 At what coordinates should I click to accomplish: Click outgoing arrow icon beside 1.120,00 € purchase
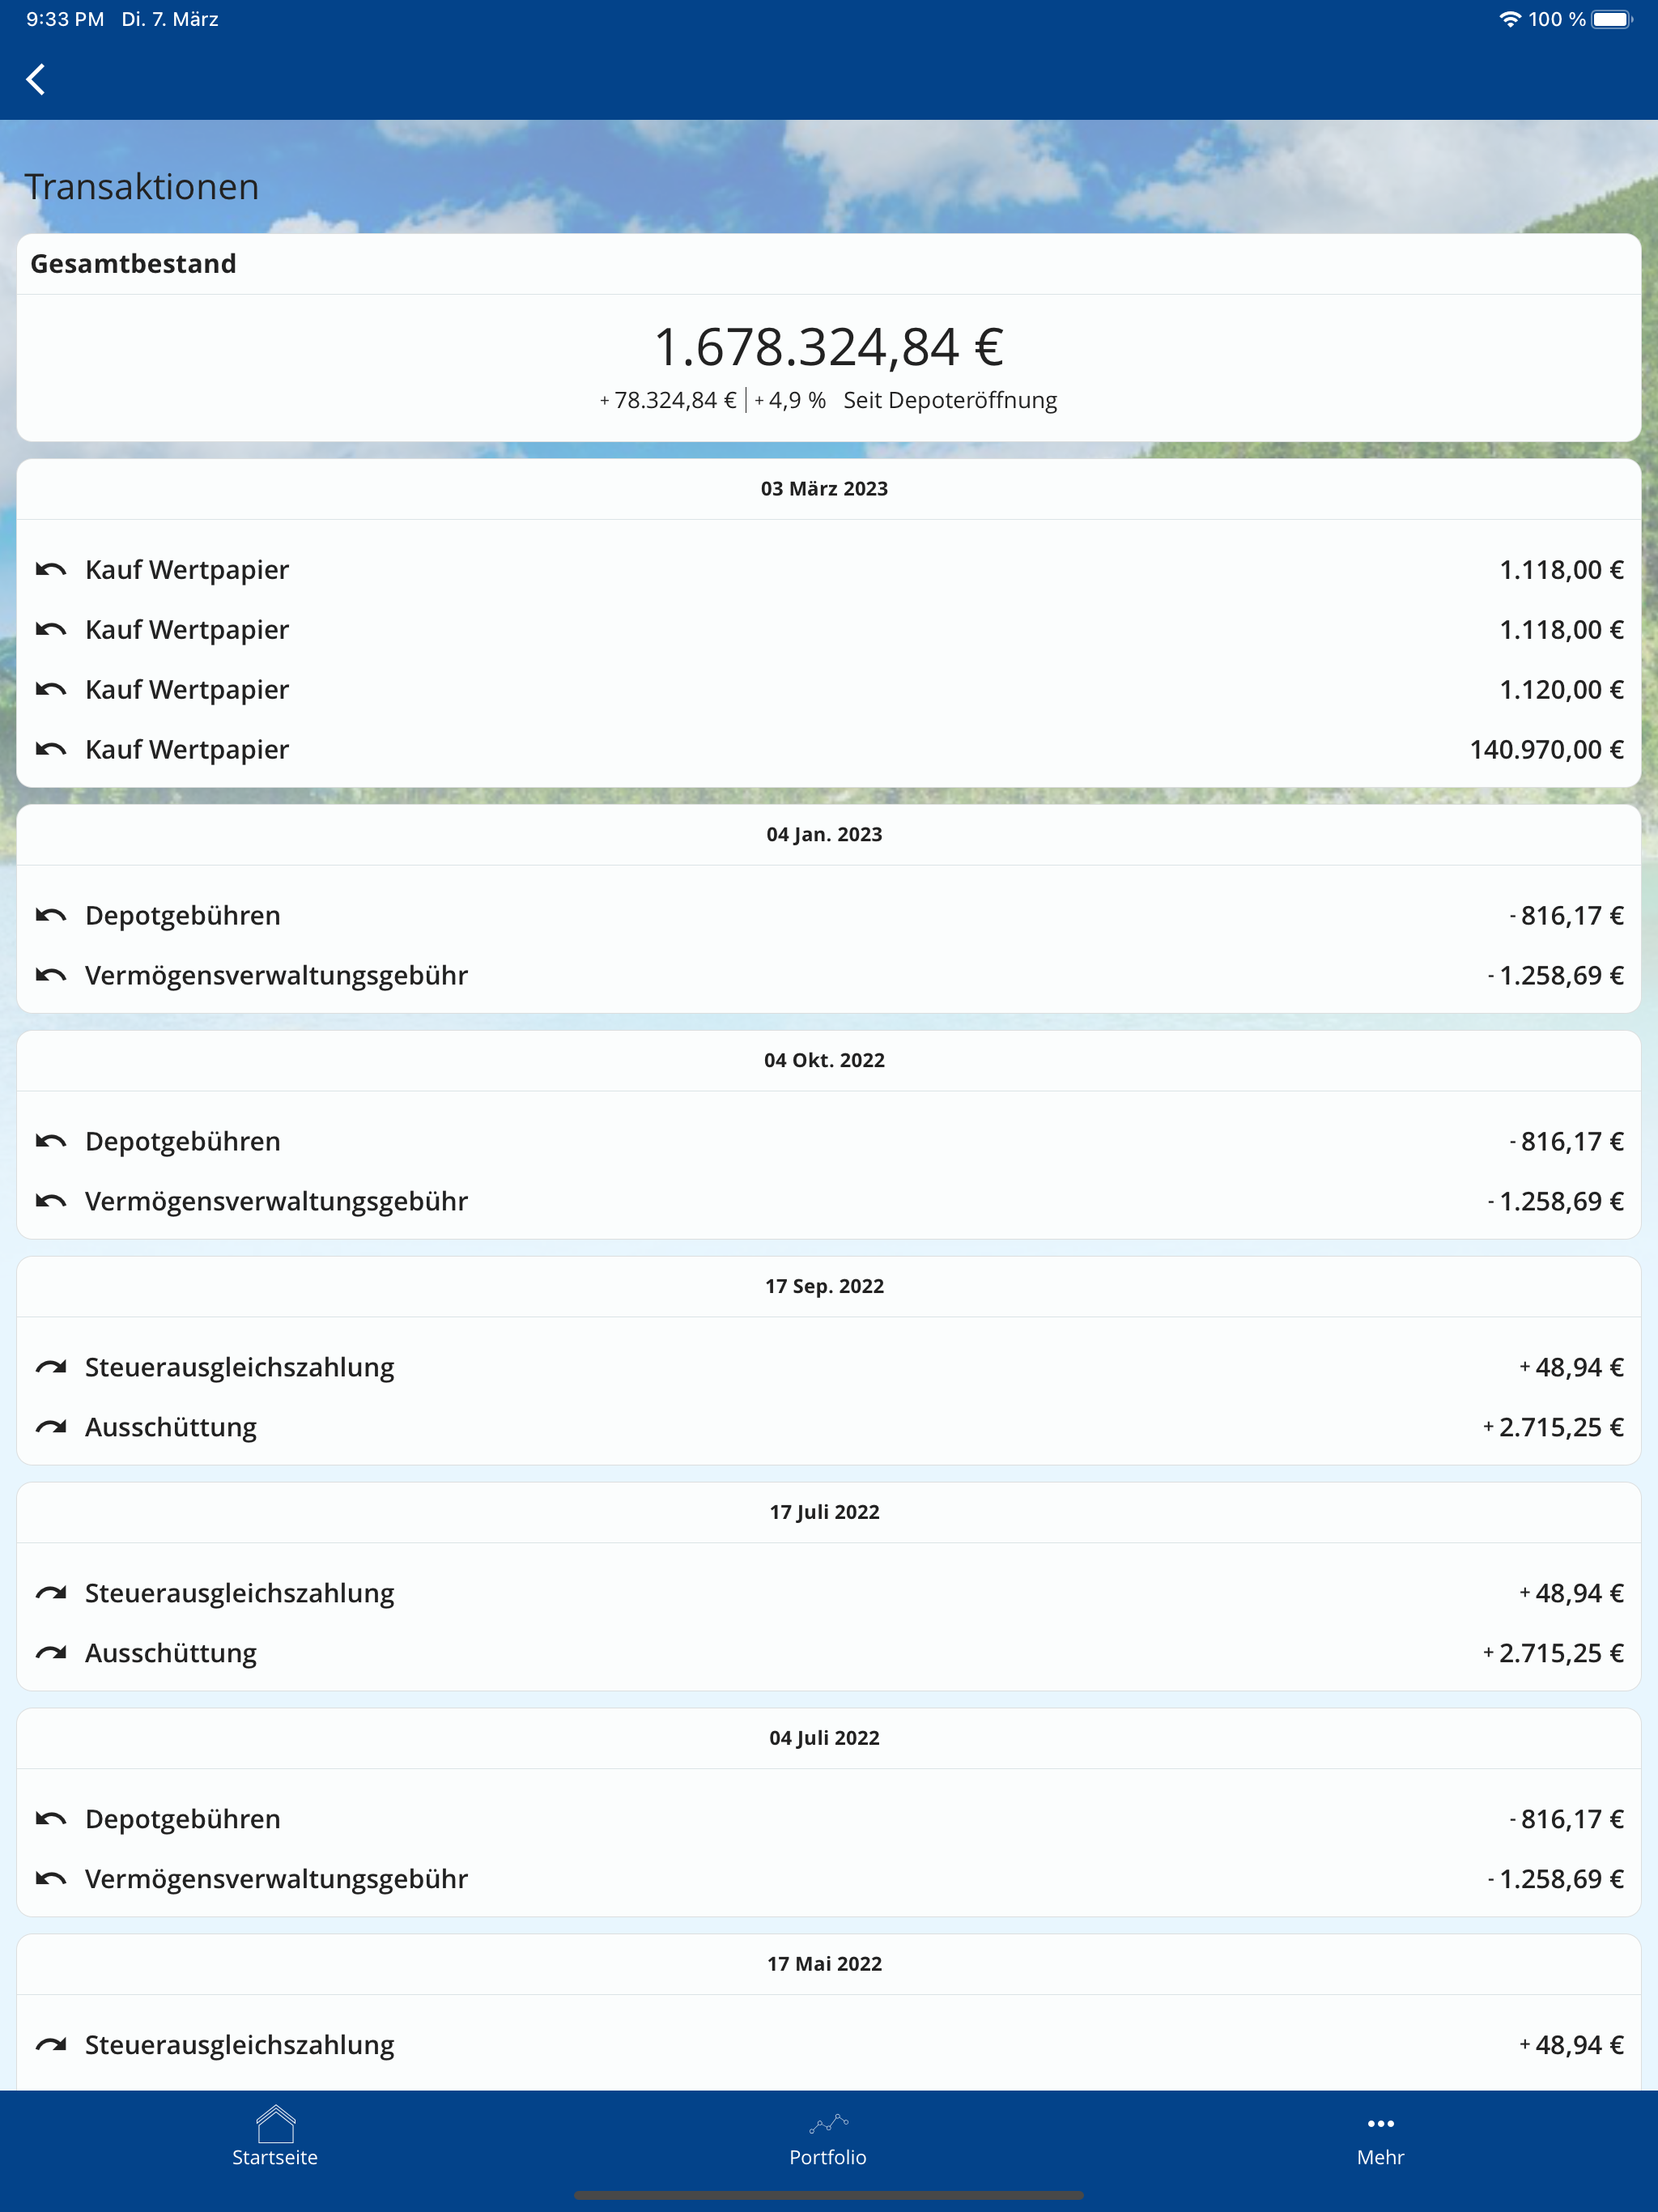[51, 690]
